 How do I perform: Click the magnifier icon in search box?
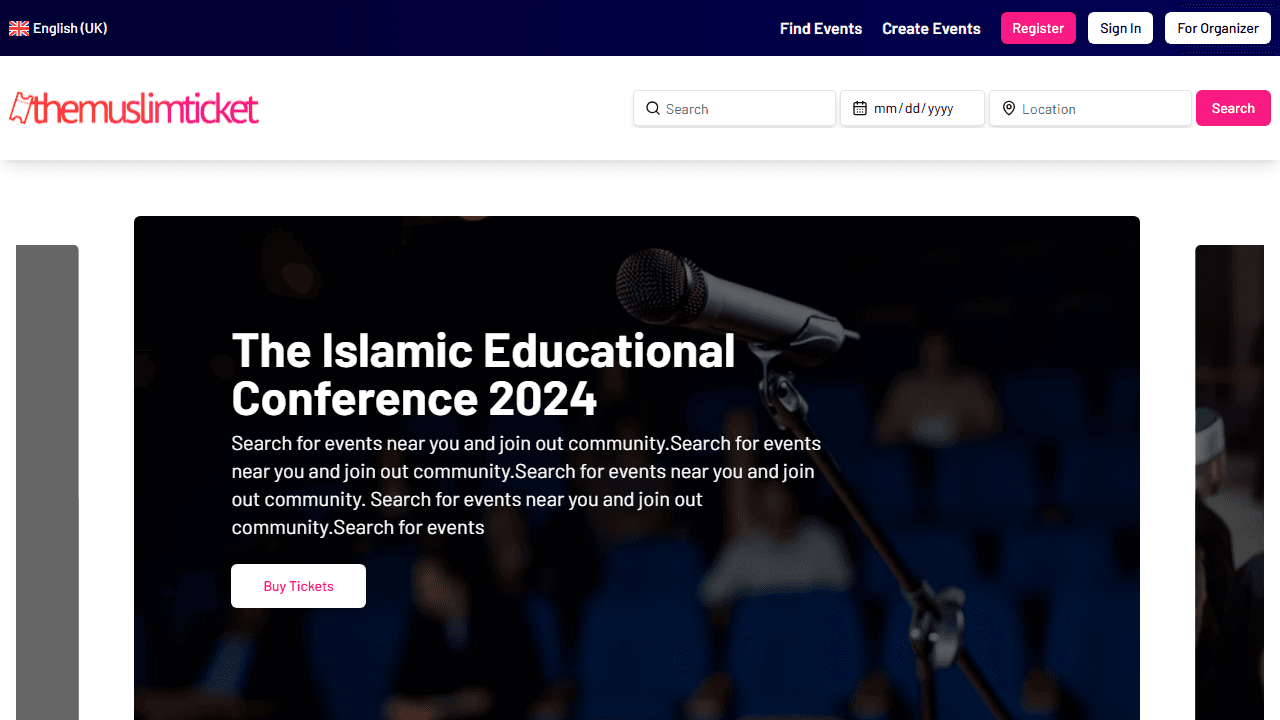[x=653, y=108]
